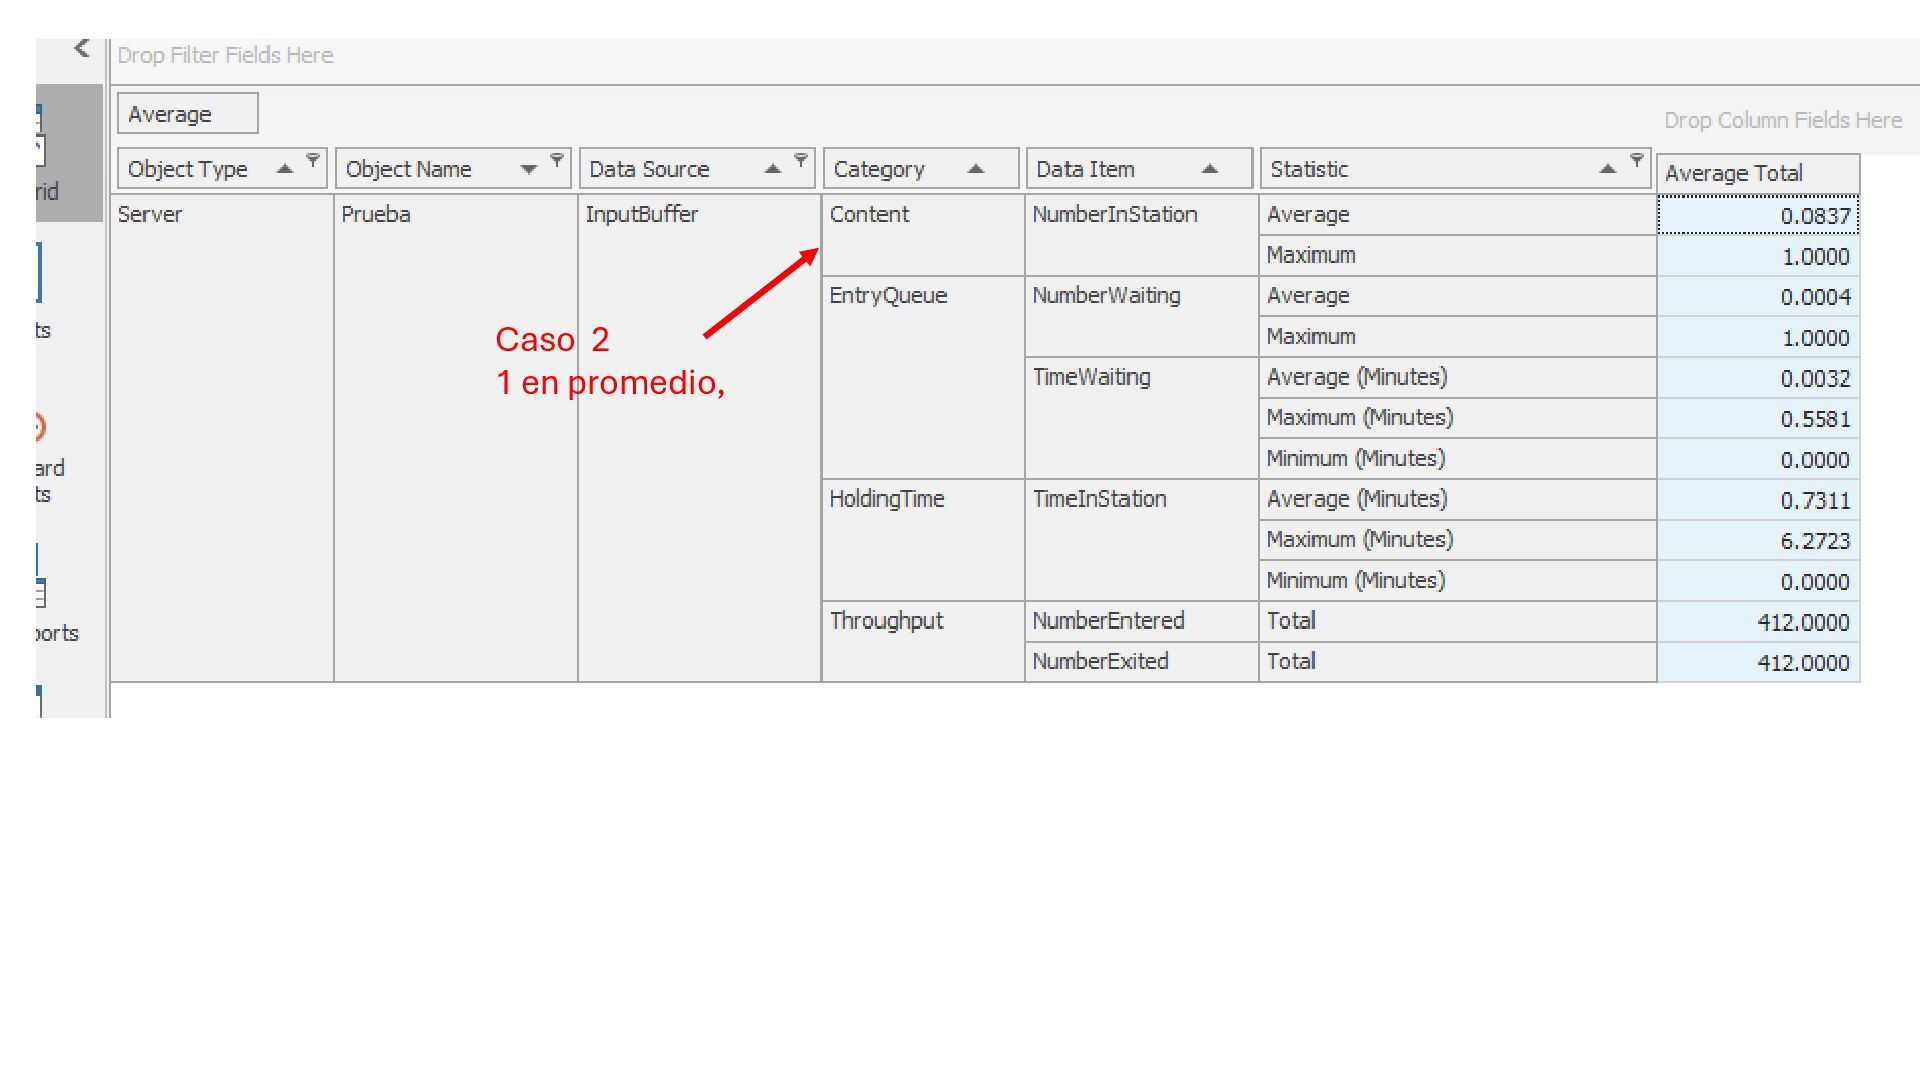Click the Object Name filter funnel icon
Screen dimensions: 1920x1080
[557, 160]
